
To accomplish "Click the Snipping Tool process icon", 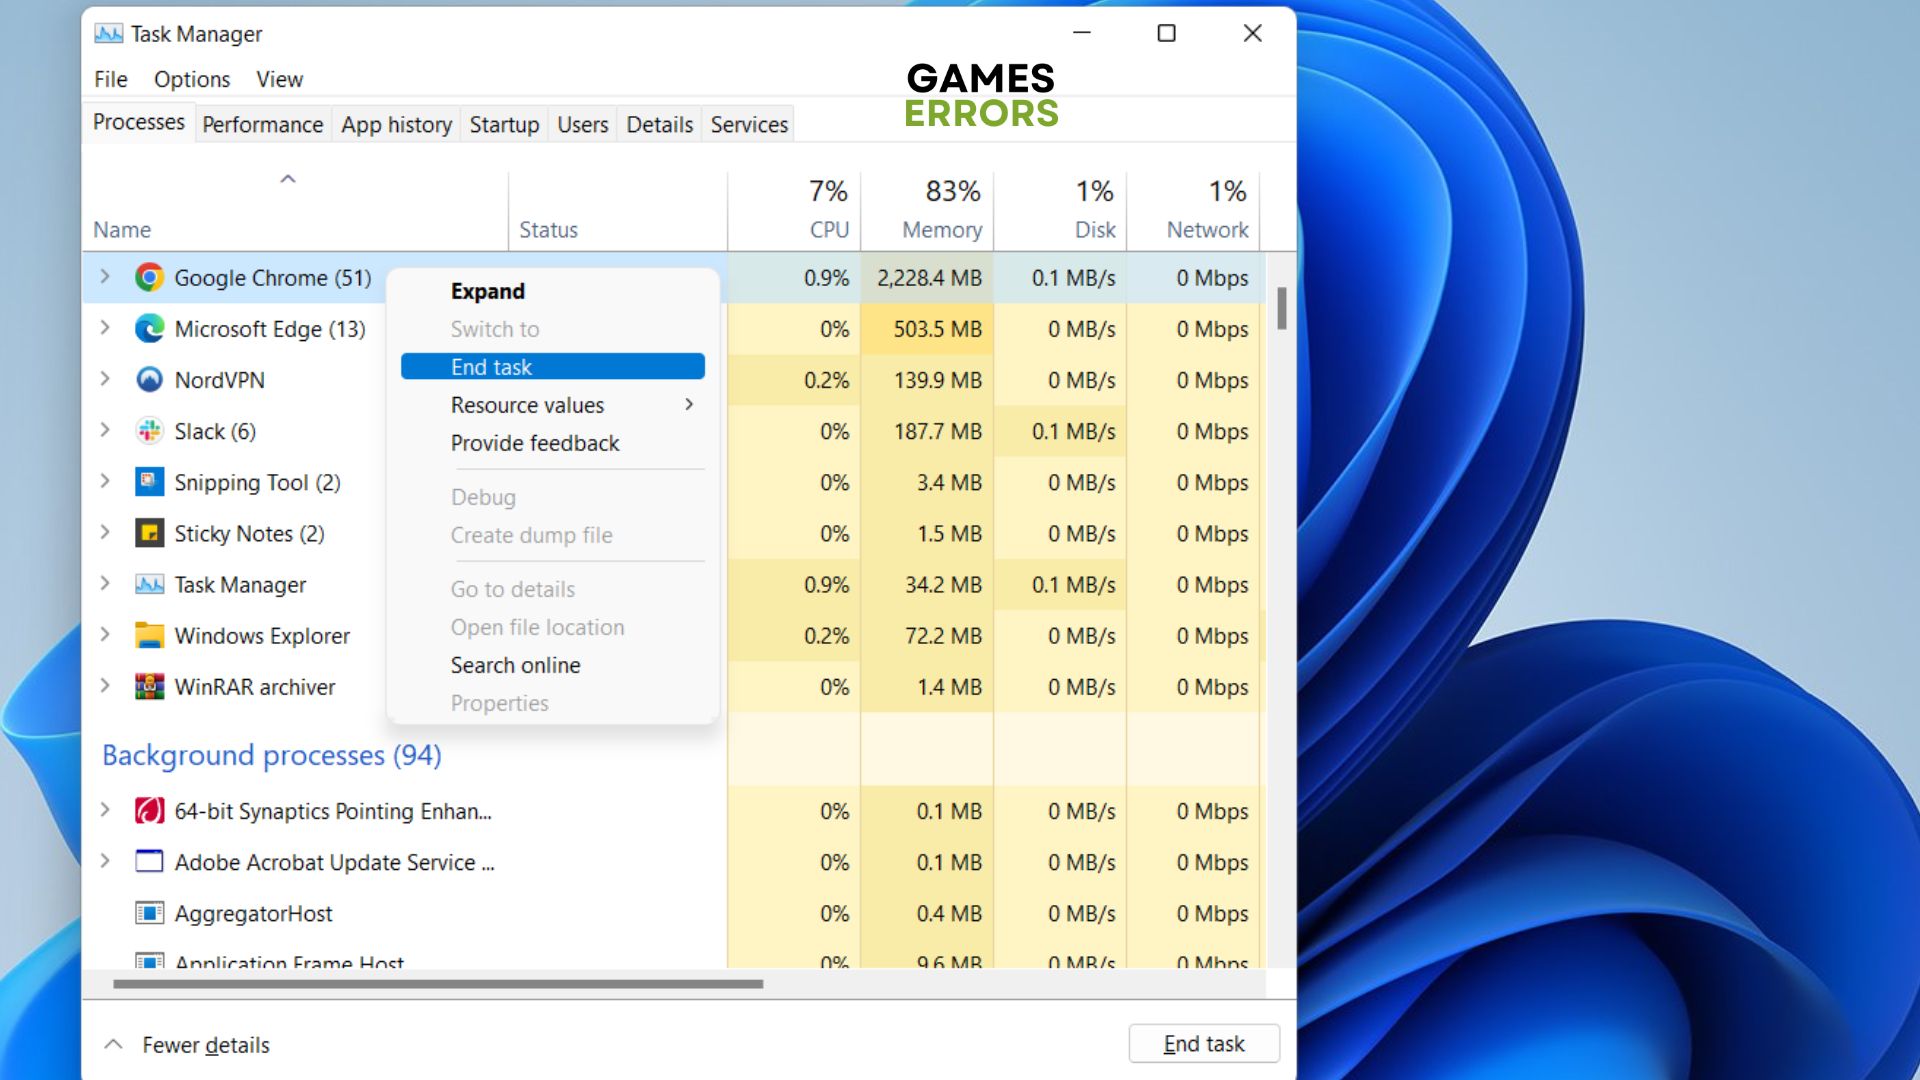I will coord(149,482).
